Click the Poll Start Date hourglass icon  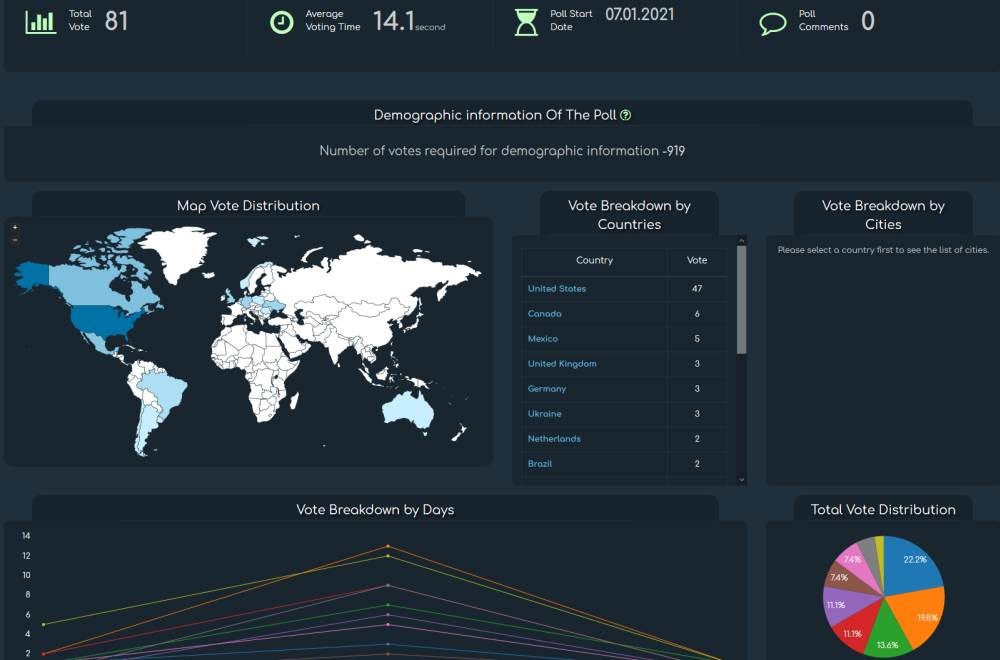click(x=526, y=22)
